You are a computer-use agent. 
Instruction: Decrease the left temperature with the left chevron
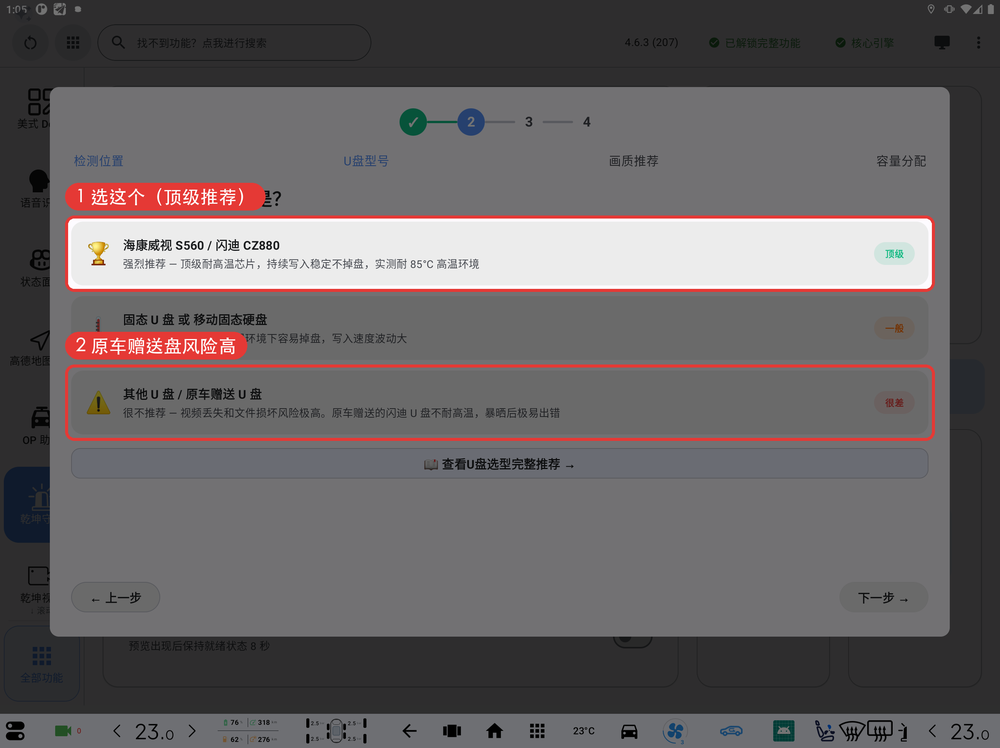point(117,731)
